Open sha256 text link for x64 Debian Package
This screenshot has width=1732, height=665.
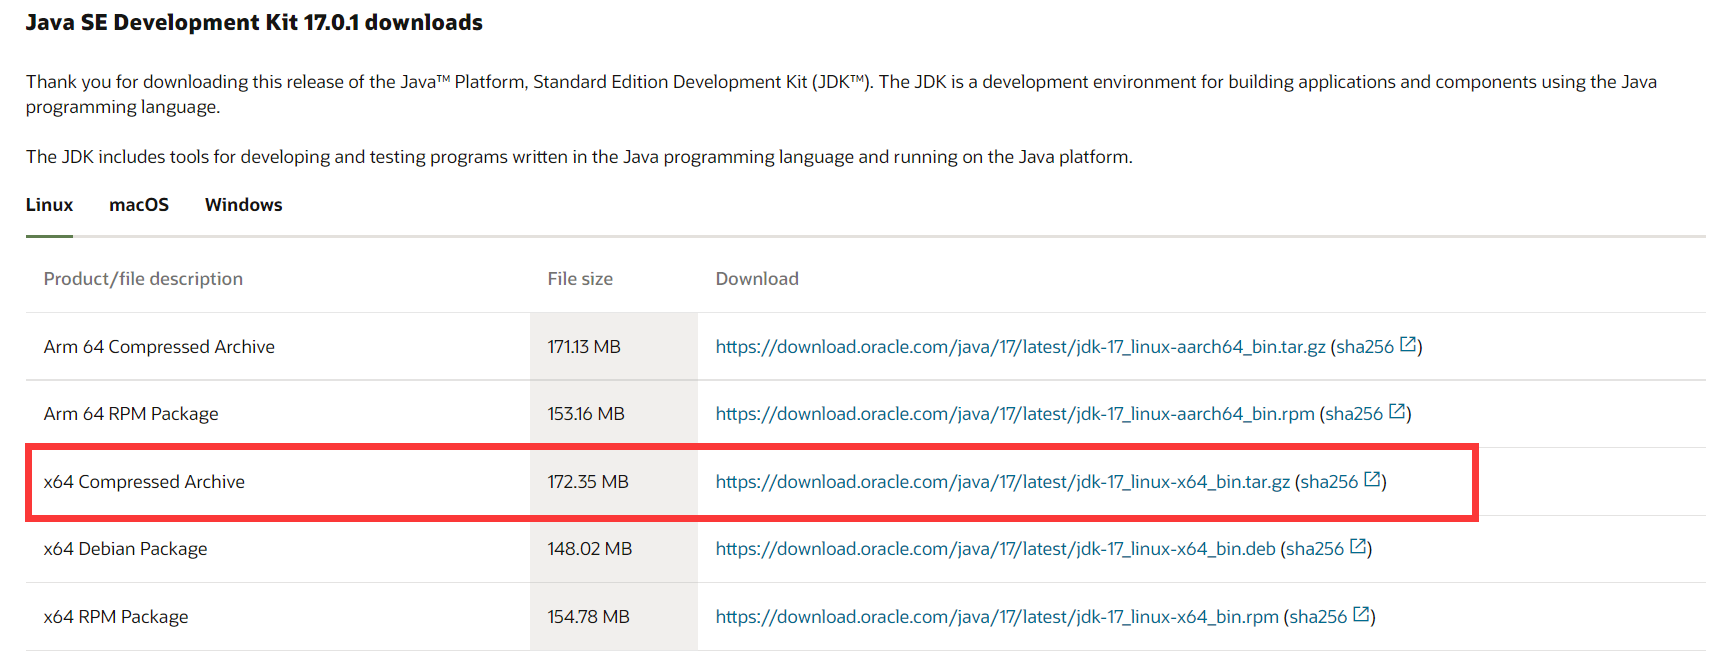click(1315, 549)
